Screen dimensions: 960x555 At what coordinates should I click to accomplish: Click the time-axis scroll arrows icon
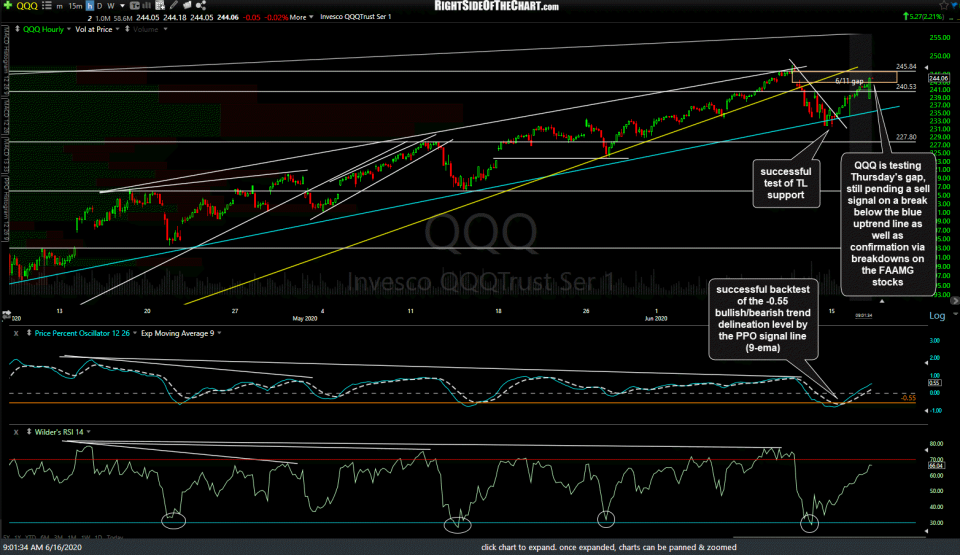pos(7,314)
